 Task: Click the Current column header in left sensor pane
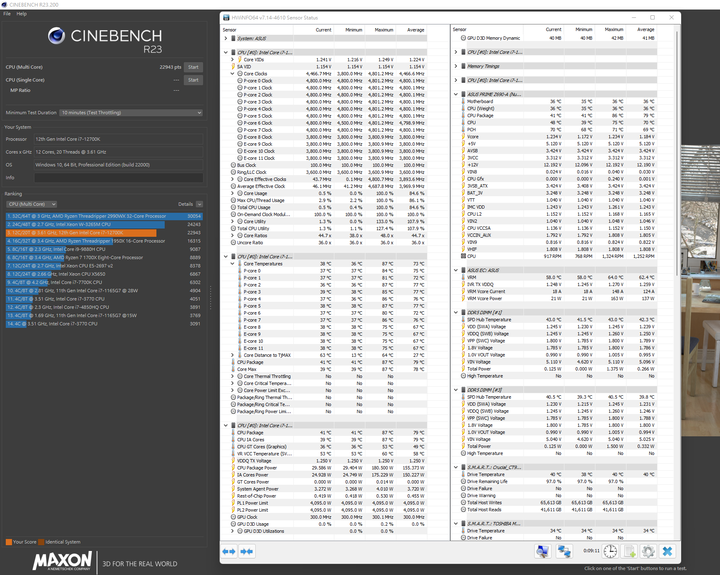(x=323, y=30)
